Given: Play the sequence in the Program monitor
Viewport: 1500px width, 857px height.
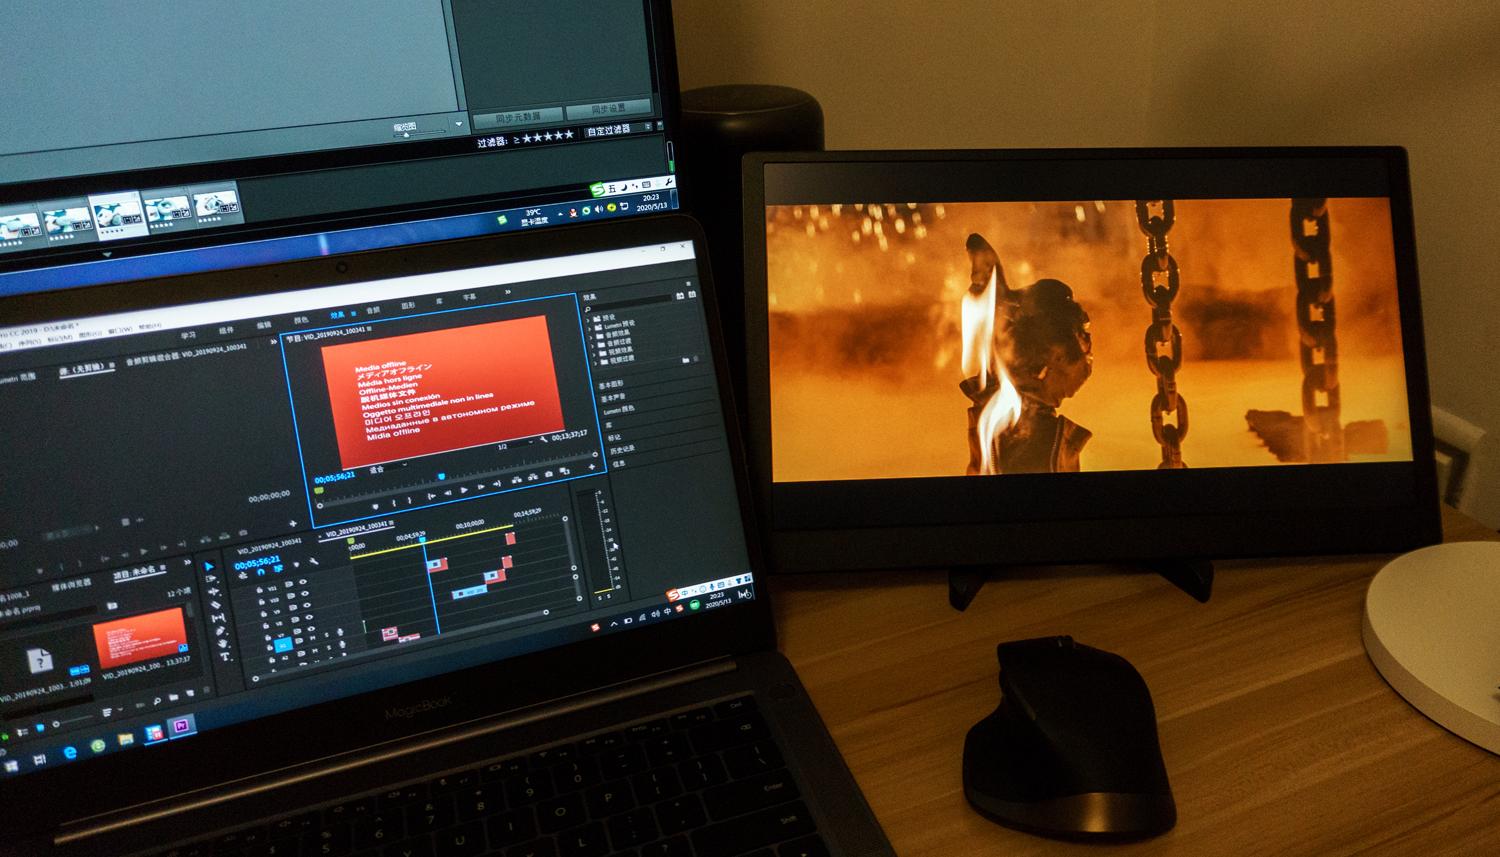Looking at the screenshot, I should [464, 490].
